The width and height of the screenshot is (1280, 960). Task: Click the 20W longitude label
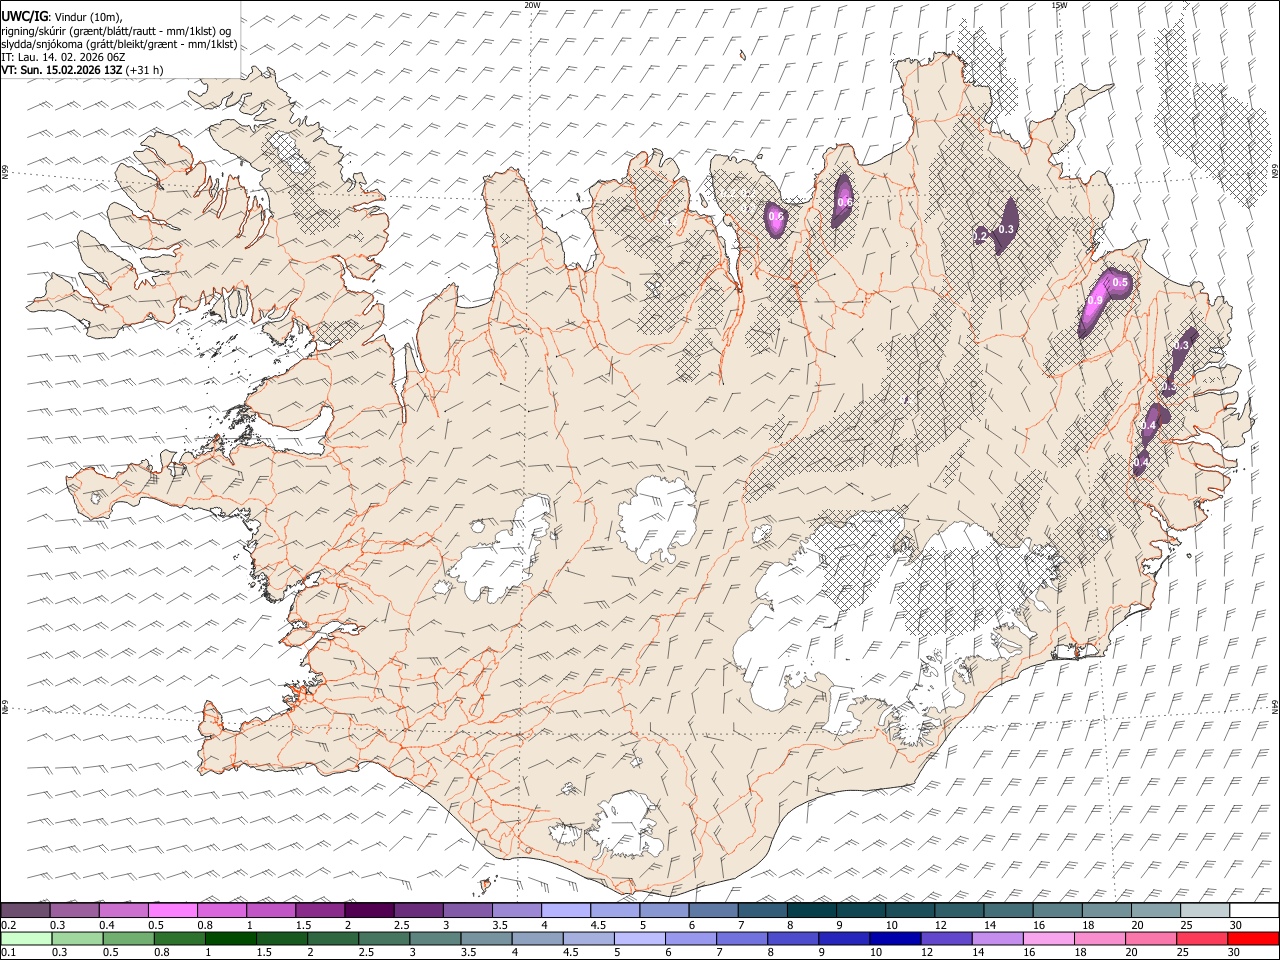point(532,5)
